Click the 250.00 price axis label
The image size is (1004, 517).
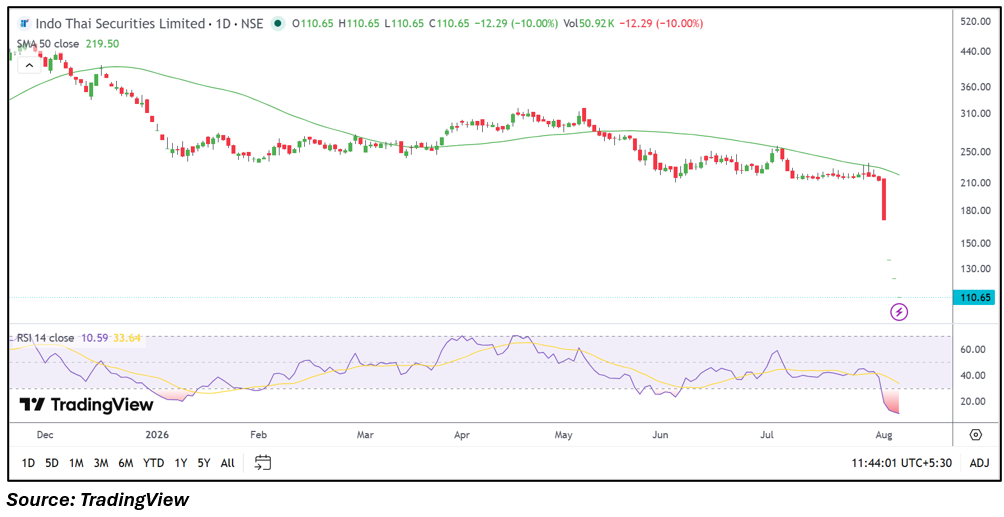[976, 152]
